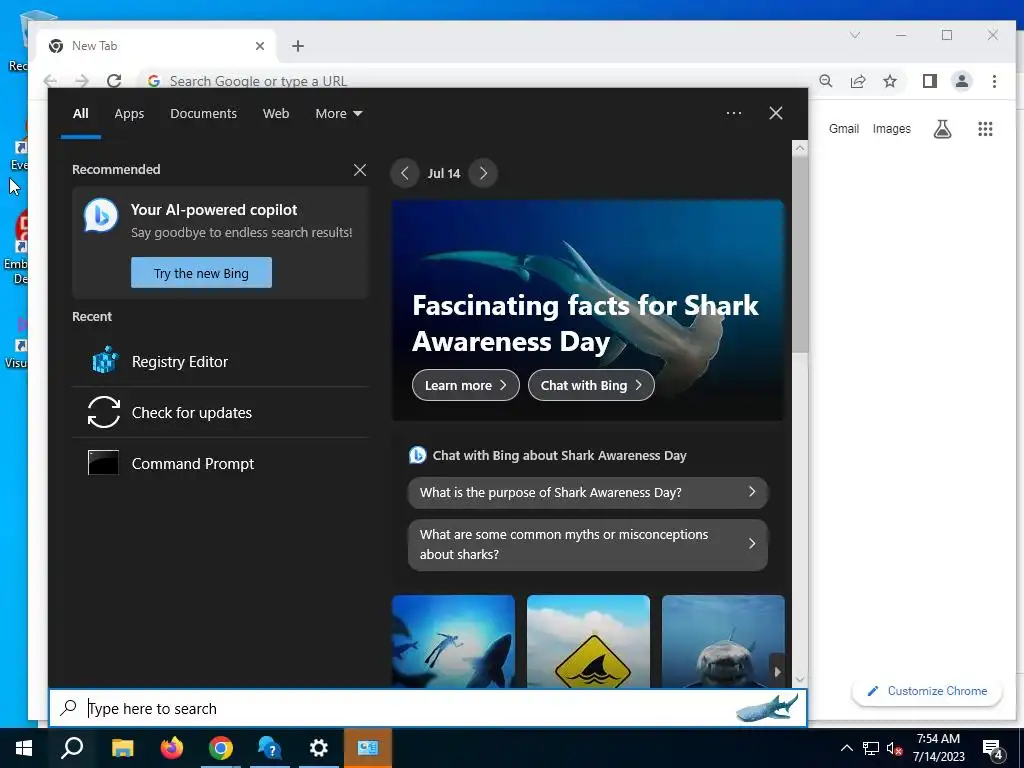
Task: Click Chat with Bing button
Action: [591, 385]
